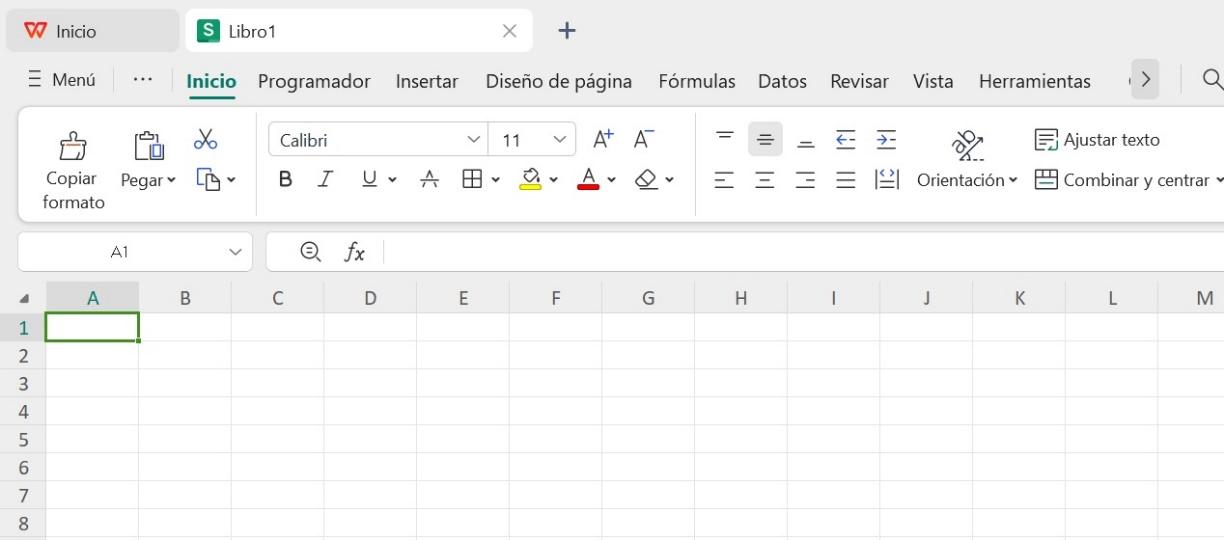1224x540 pixels.
Task: Open the Pegar dropdown arrow
Action: (171, 181)
